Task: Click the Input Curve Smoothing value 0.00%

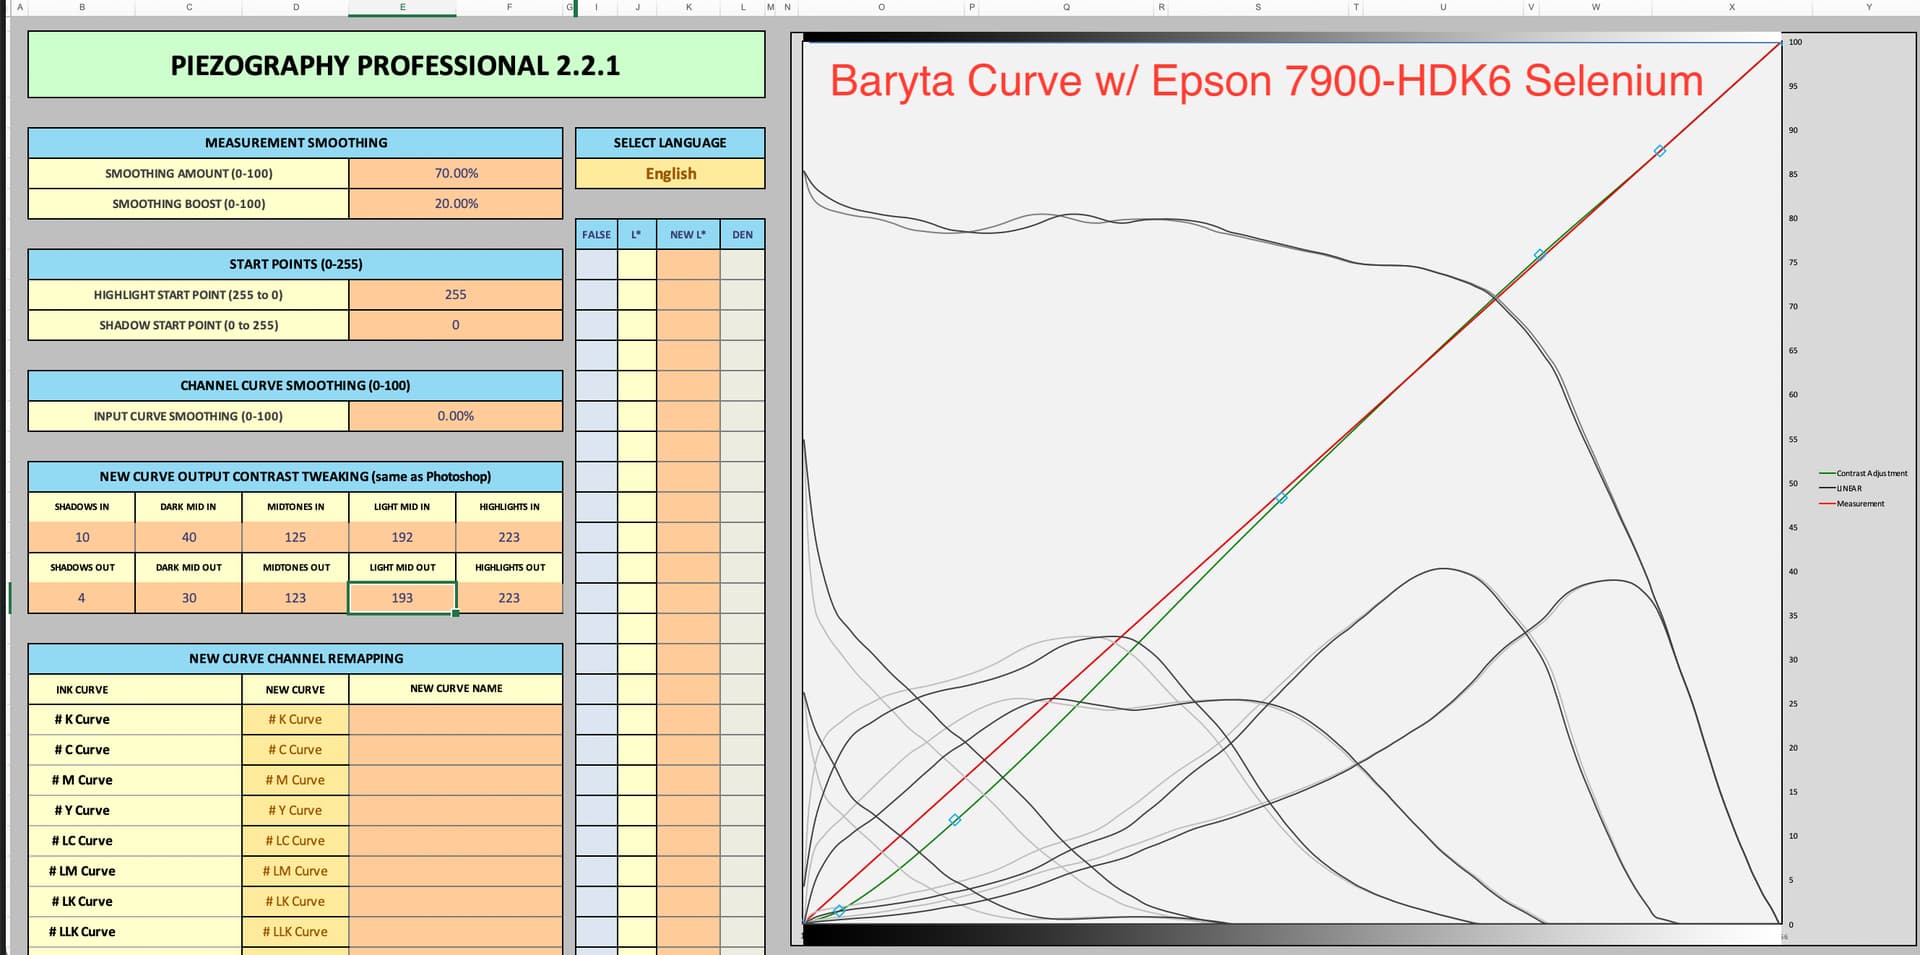Action: (x=456, y=416)
